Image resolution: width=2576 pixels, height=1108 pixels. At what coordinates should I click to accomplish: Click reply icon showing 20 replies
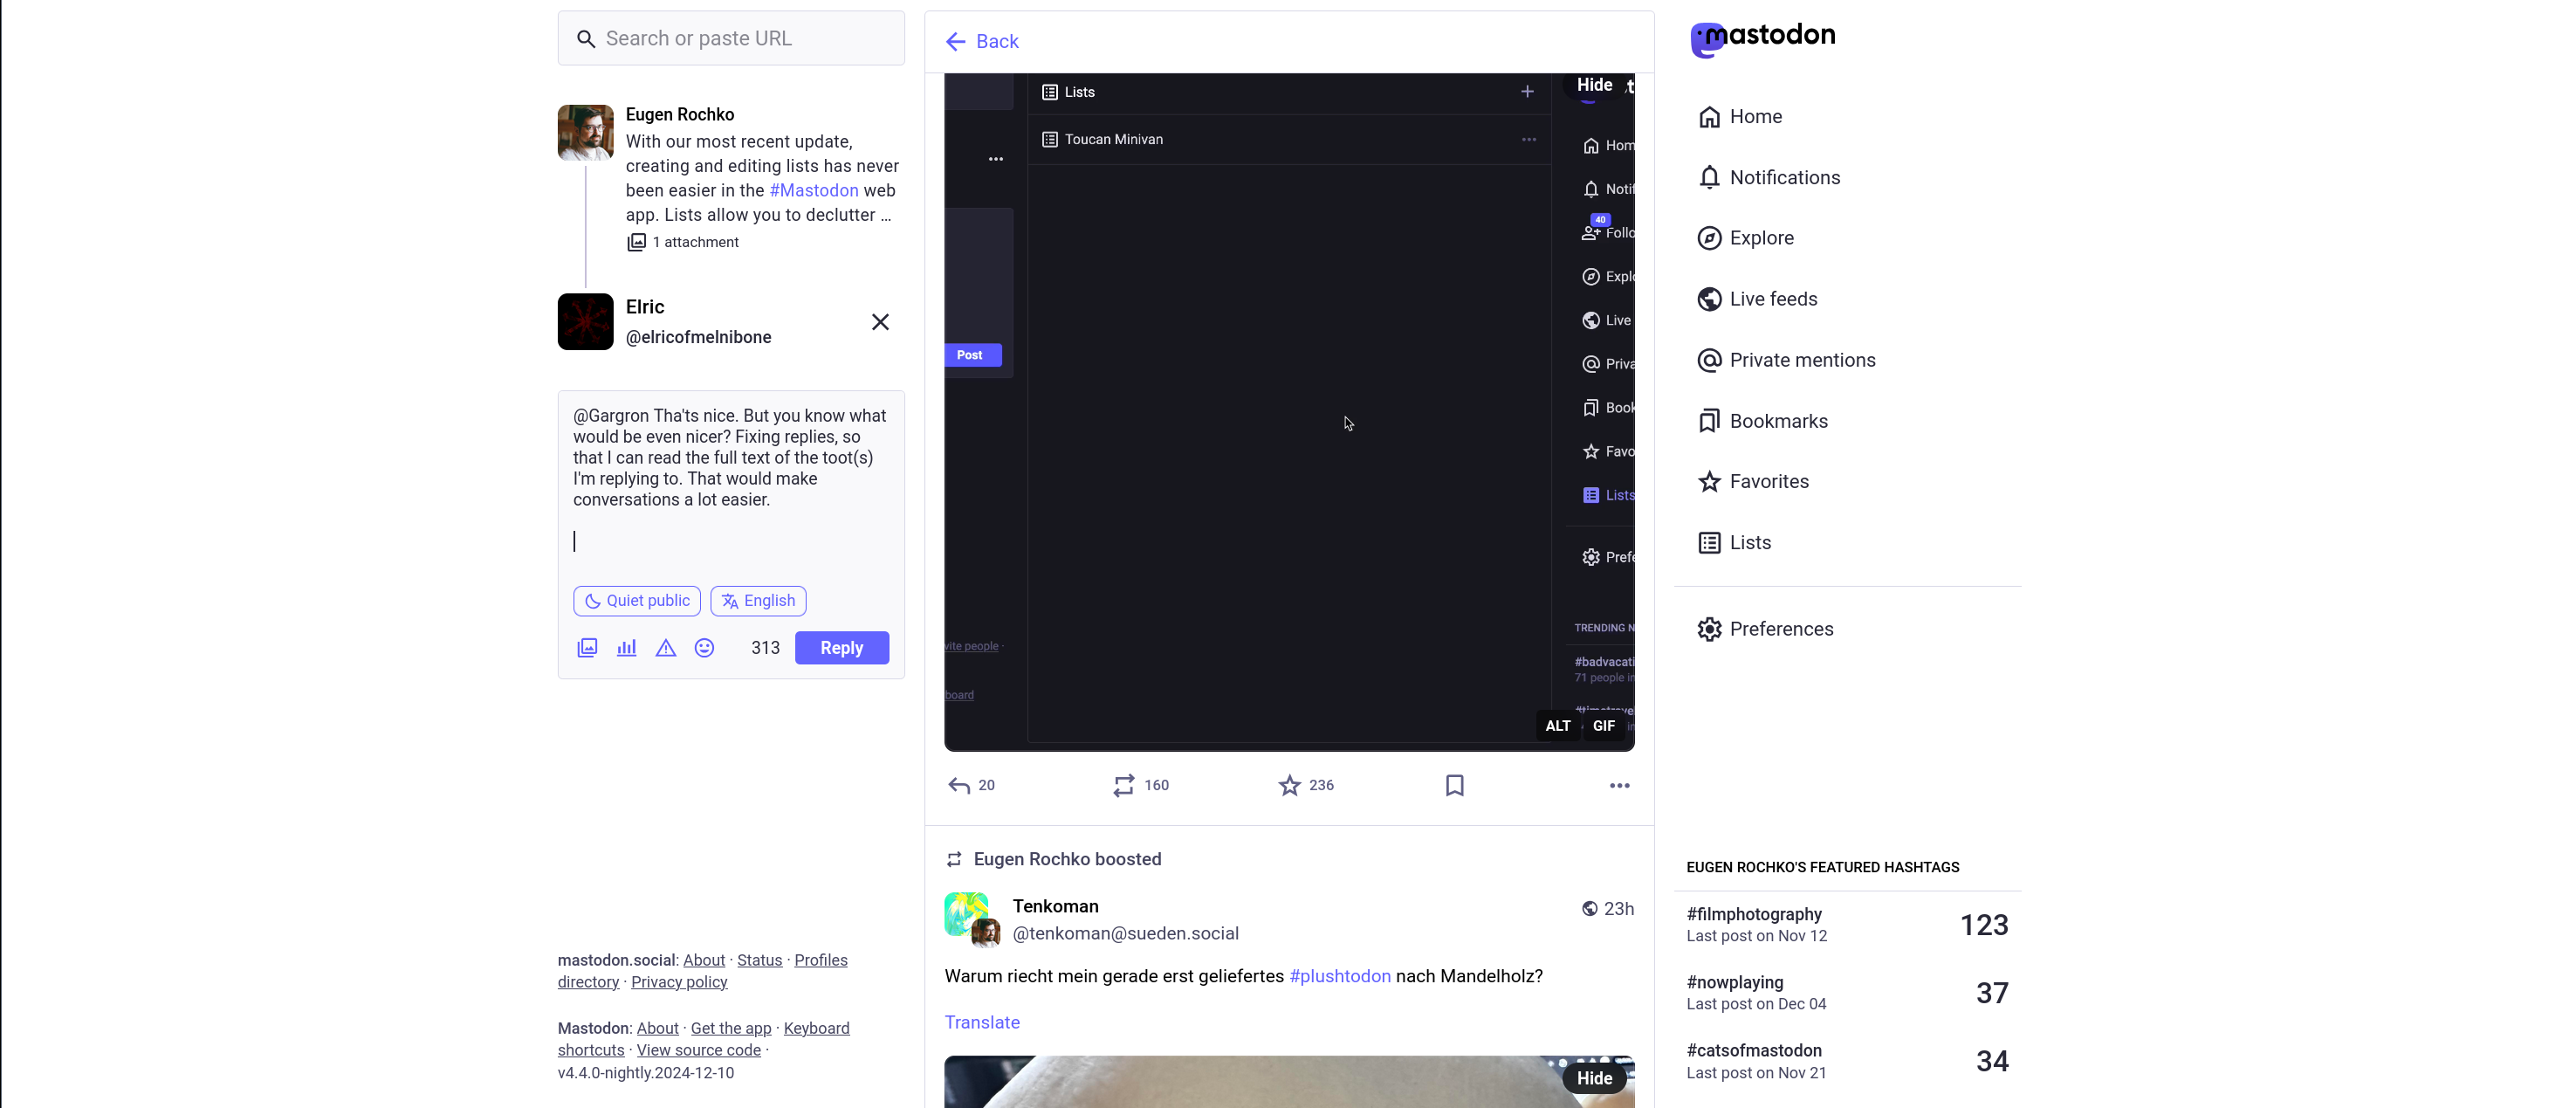pos(959,785)
